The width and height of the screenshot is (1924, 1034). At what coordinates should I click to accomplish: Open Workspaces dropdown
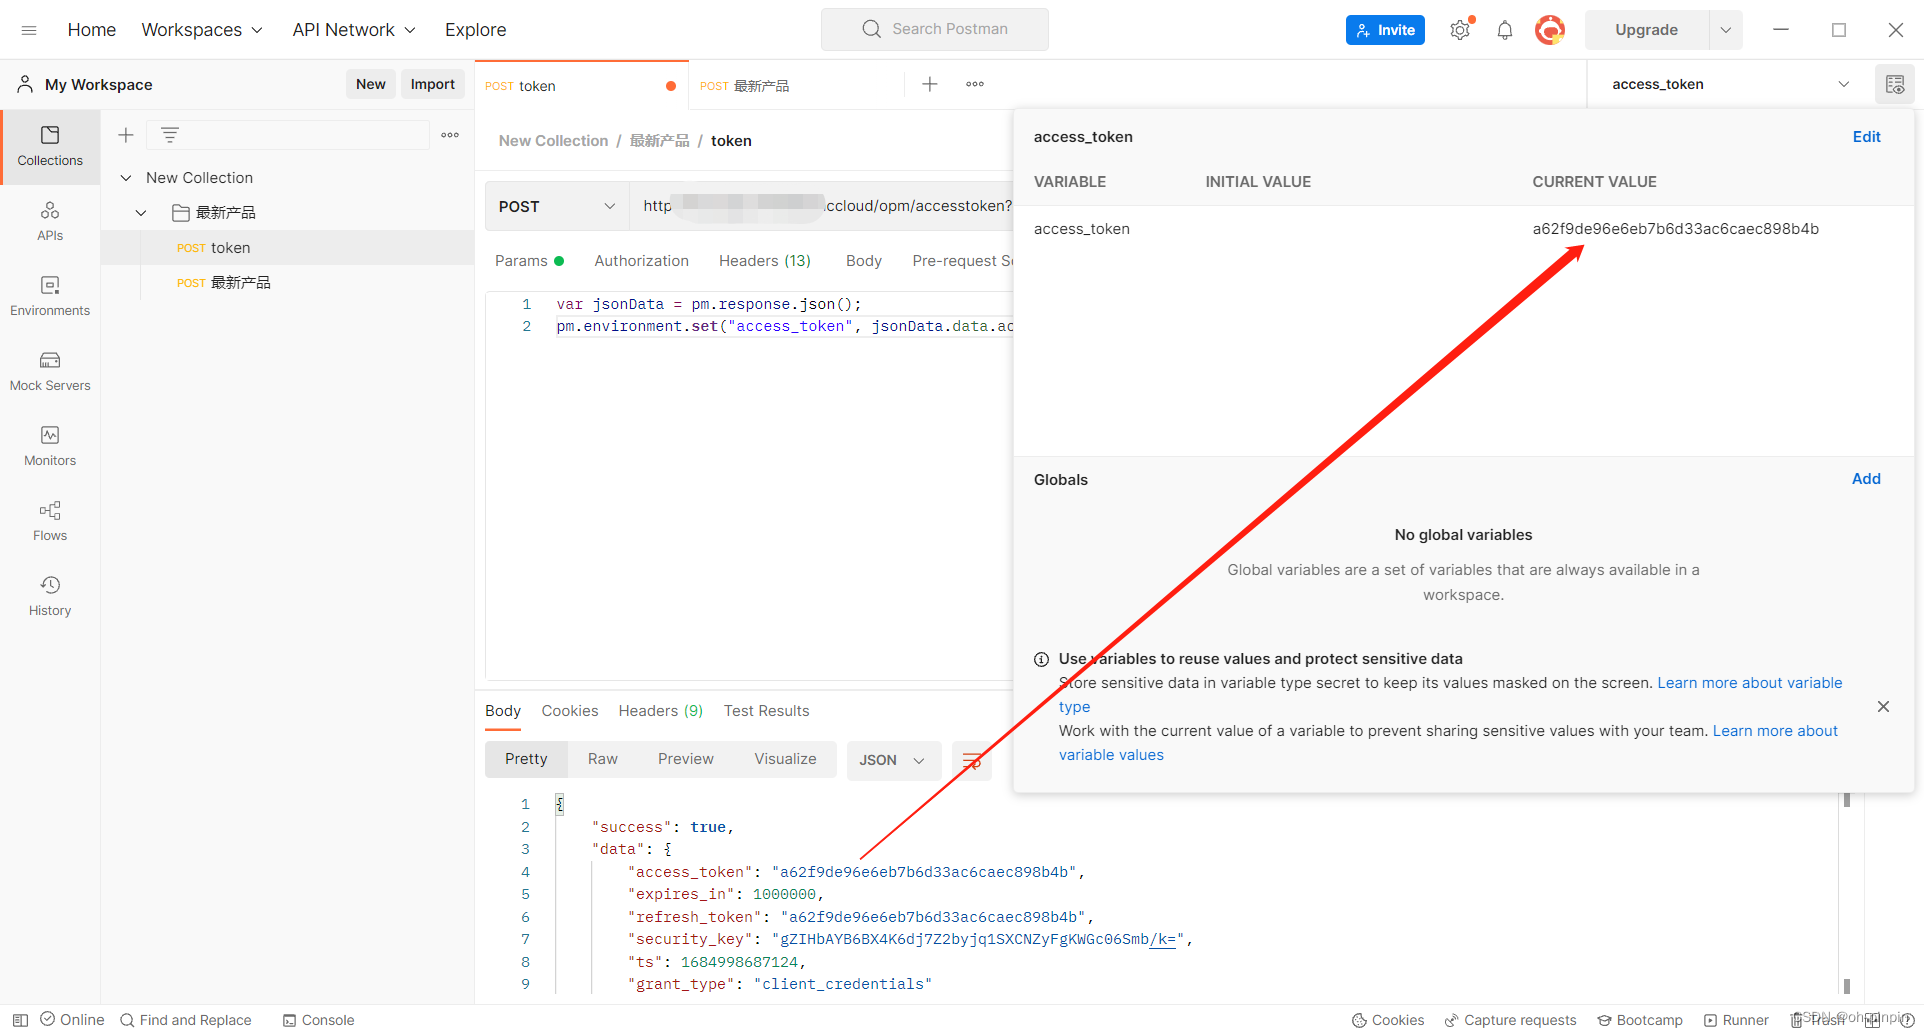(202, 30)
